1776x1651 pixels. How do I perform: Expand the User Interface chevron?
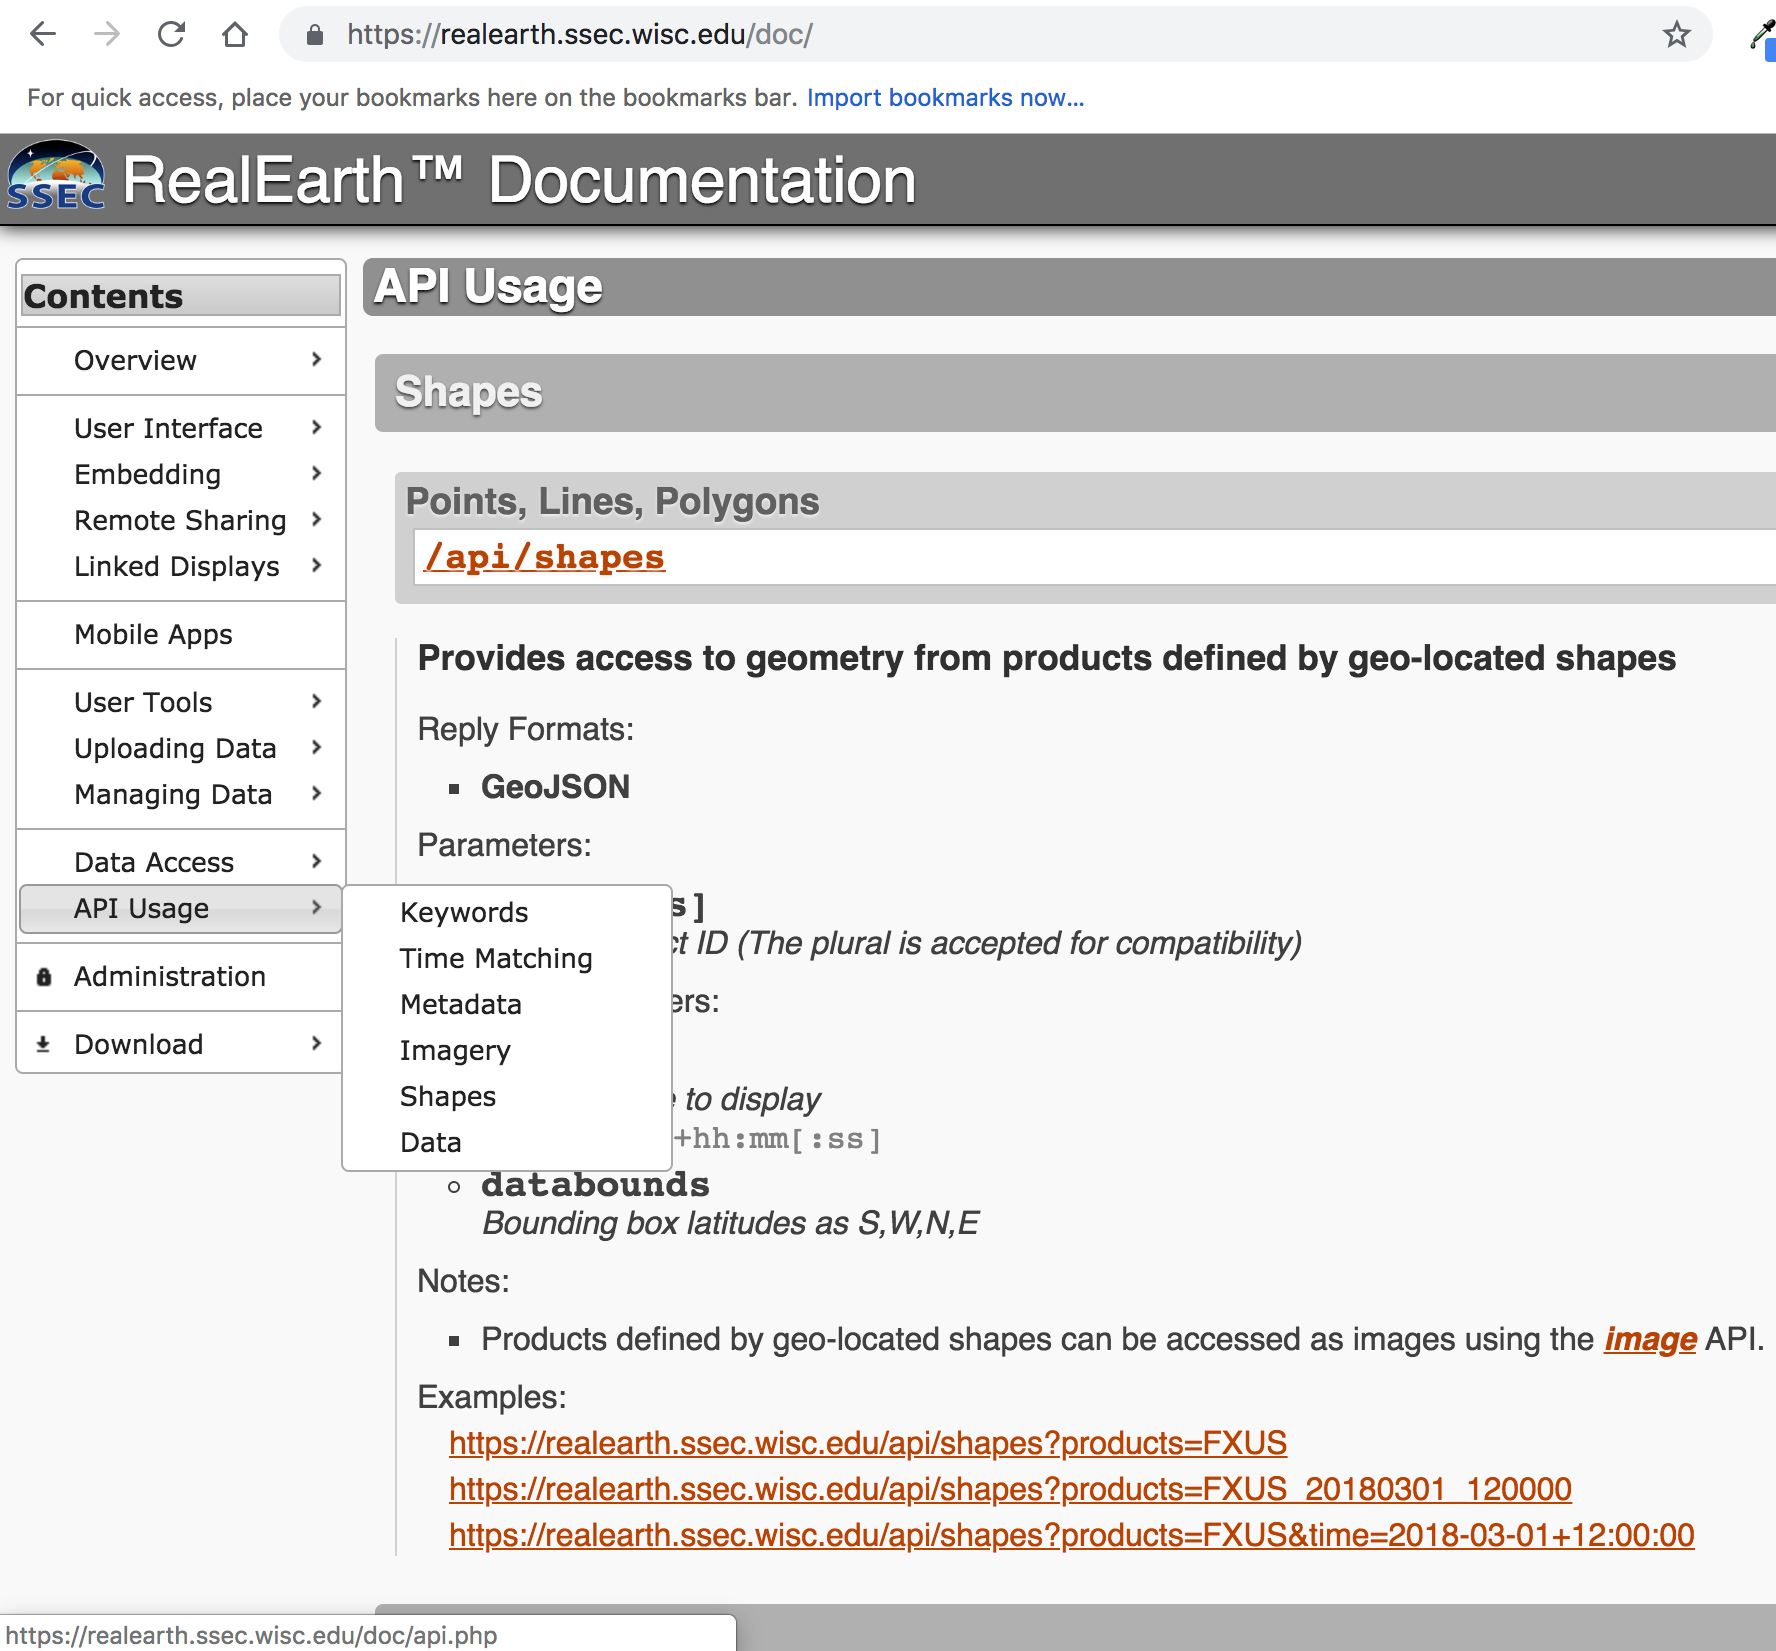click(317, 427)
